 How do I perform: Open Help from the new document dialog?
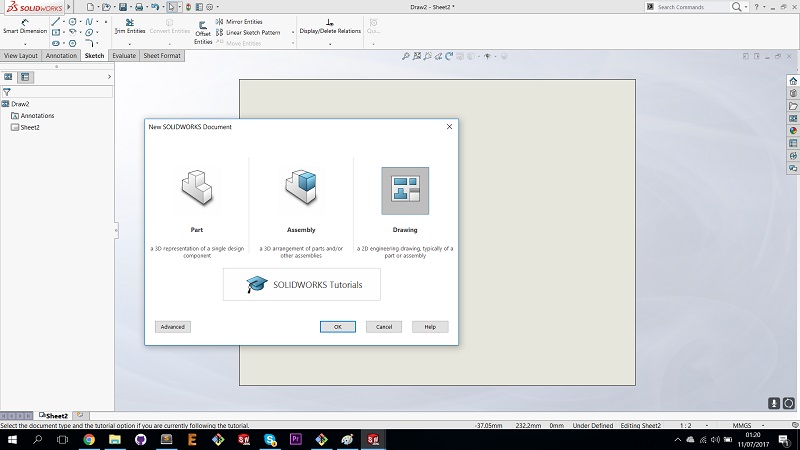[430, 327]
